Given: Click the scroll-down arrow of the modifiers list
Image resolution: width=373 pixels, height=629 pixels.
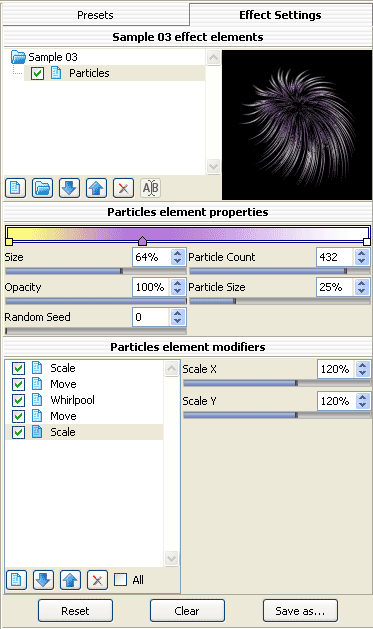Looking at the screenshot, I should (x=171, y=558).
